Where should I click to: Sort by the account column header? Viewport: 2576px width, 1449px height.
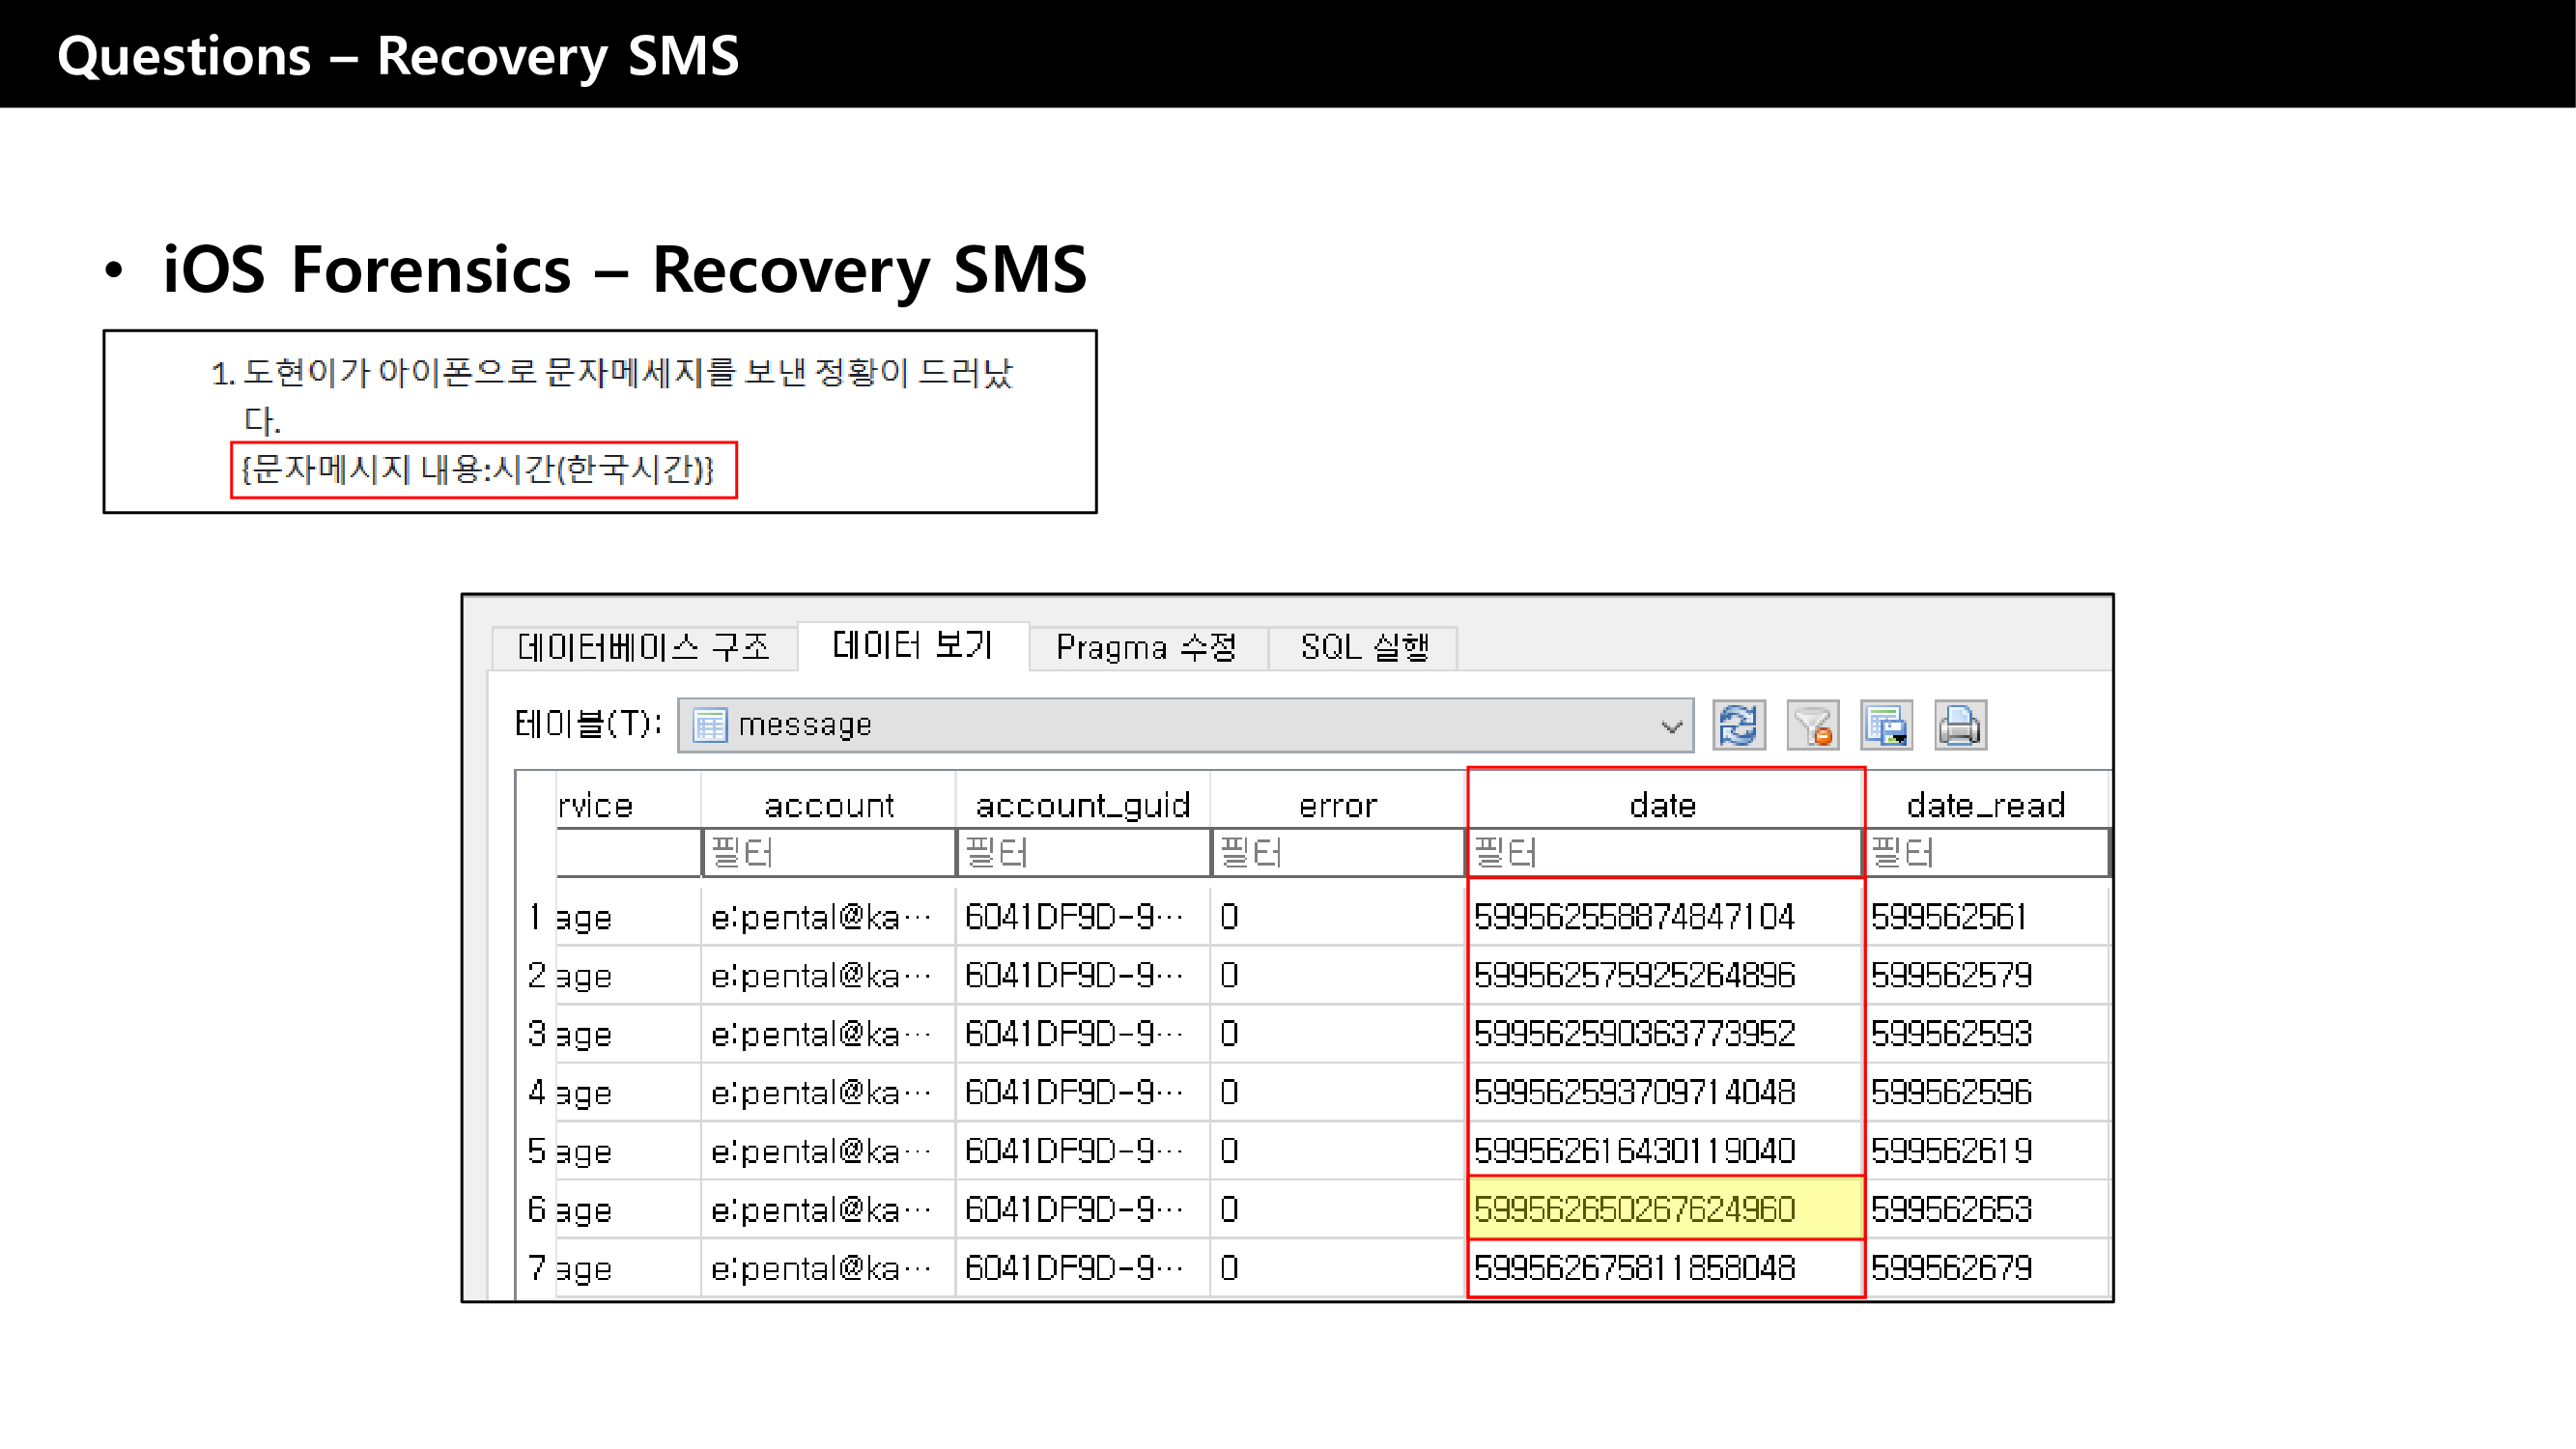pyautogui.click(x=828, y=805)
